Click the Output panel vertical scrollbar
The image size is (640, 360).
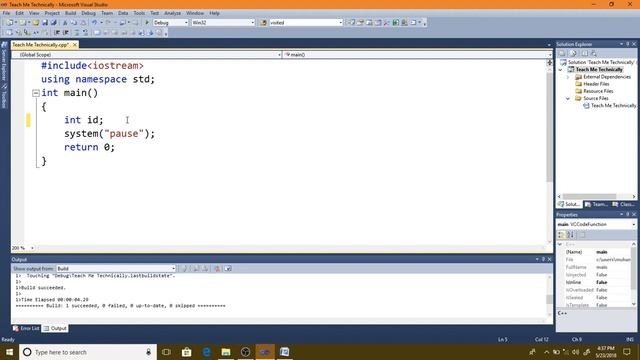coord(549,299)
